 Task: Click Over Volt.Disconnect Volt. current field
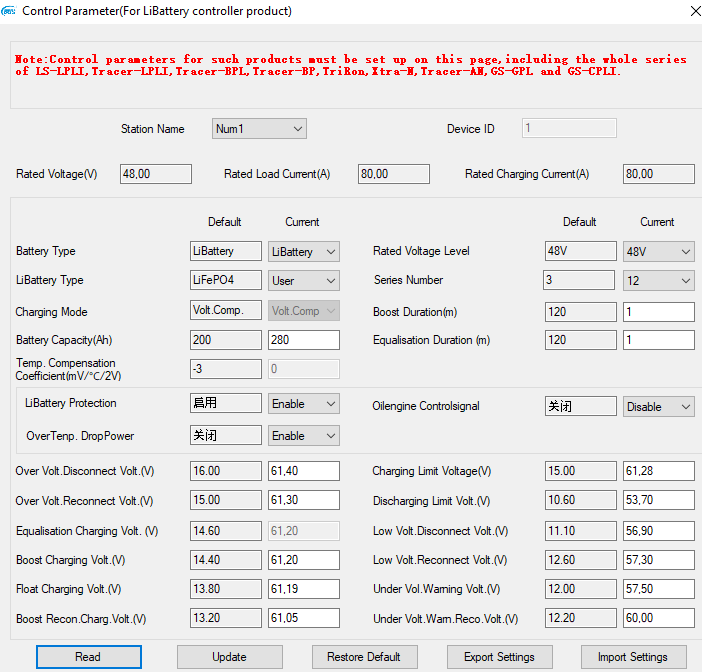click(x=304, y=471)
